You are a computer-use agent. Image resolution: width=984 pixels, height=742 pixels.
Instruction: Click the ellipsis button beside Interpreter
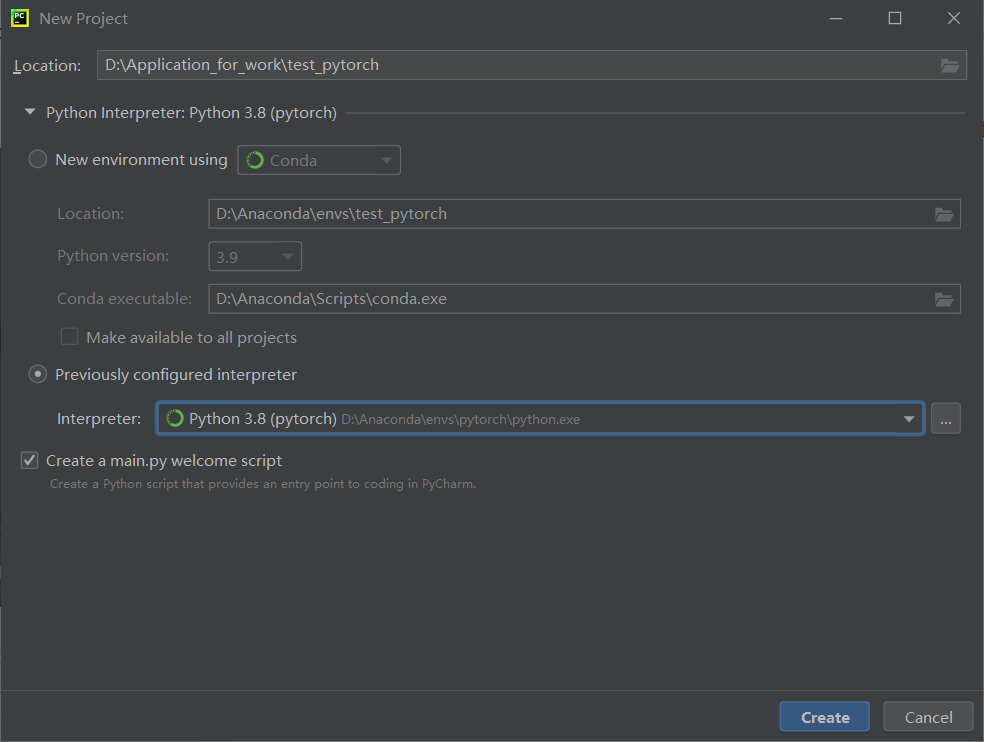pos(946,418)
